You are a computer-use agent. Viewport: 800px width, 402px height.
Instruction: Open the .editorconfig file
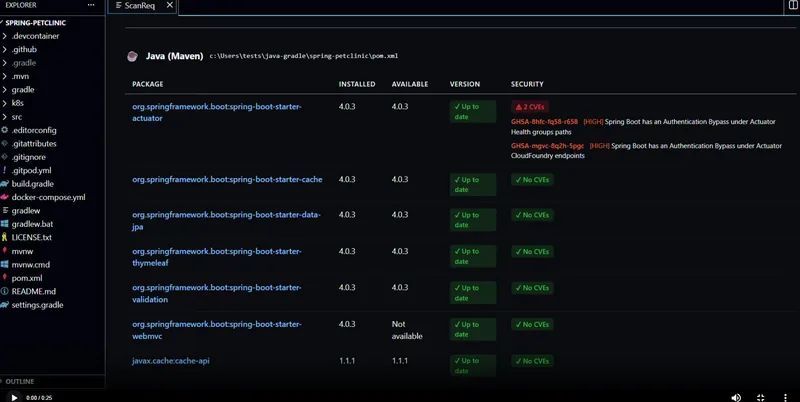tap(34, 130)
